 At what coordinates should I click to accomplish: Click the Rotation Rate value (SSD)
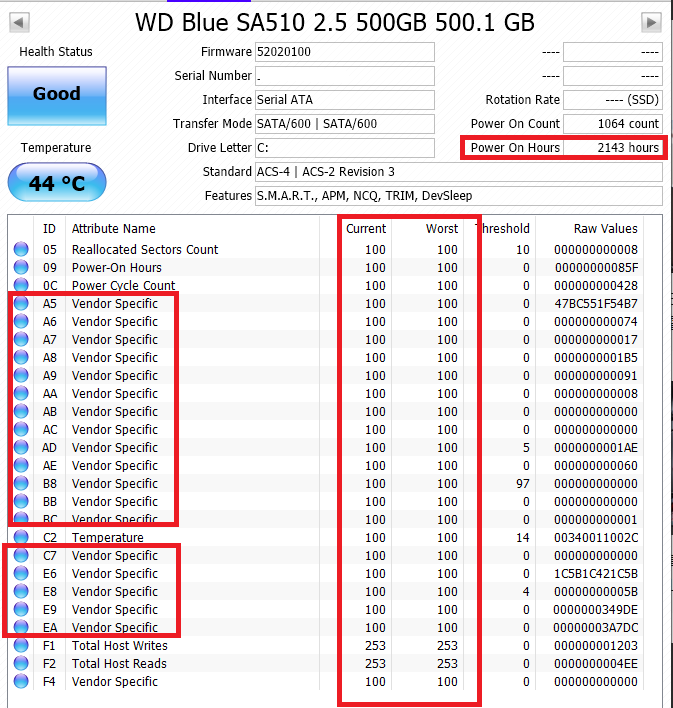coord(613,100)
